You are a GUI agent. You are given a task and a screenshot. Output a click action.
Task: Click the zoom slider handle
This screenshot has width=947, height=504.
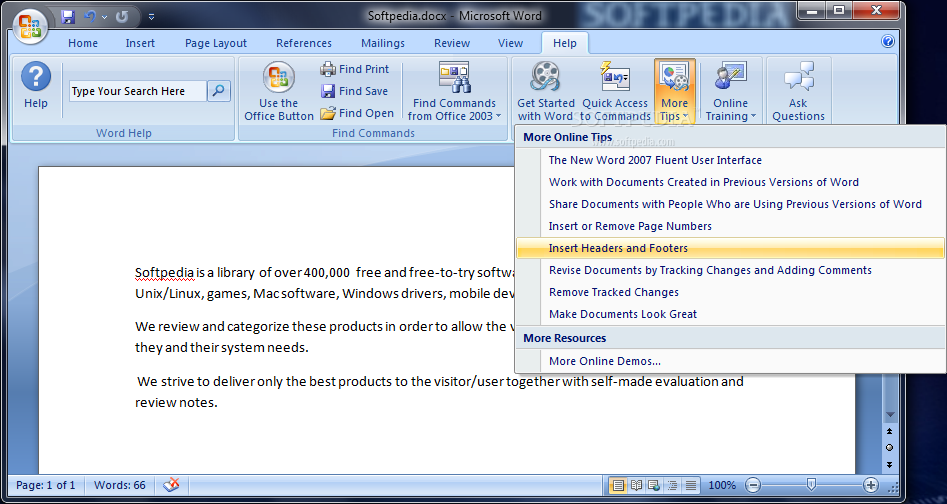[x=811, y=484]
